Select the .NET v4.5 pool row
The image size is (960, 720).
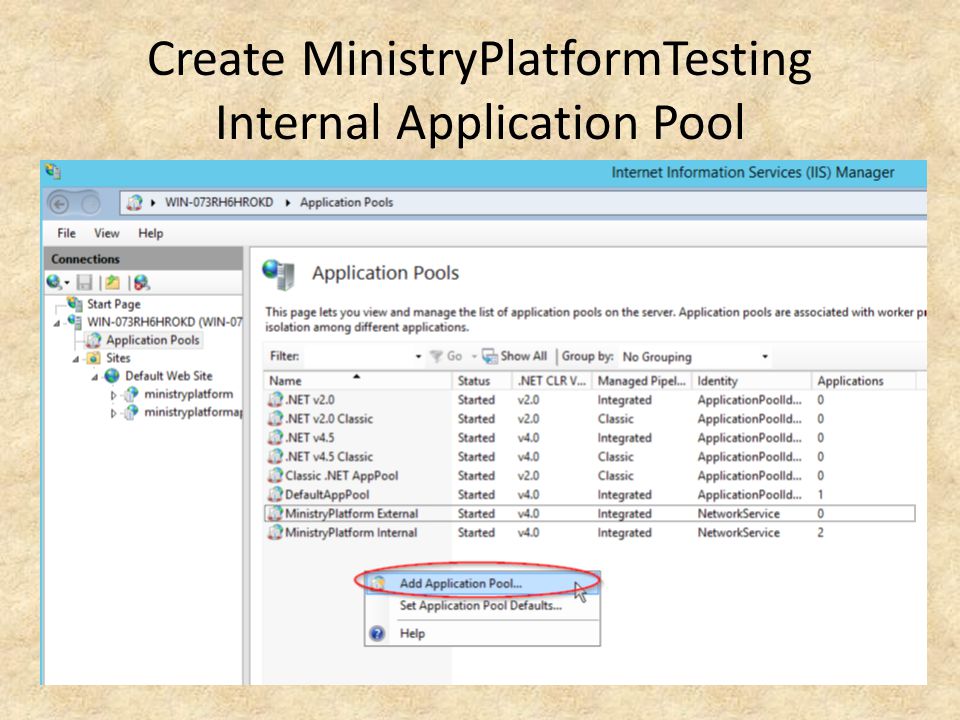pos(590,438)
